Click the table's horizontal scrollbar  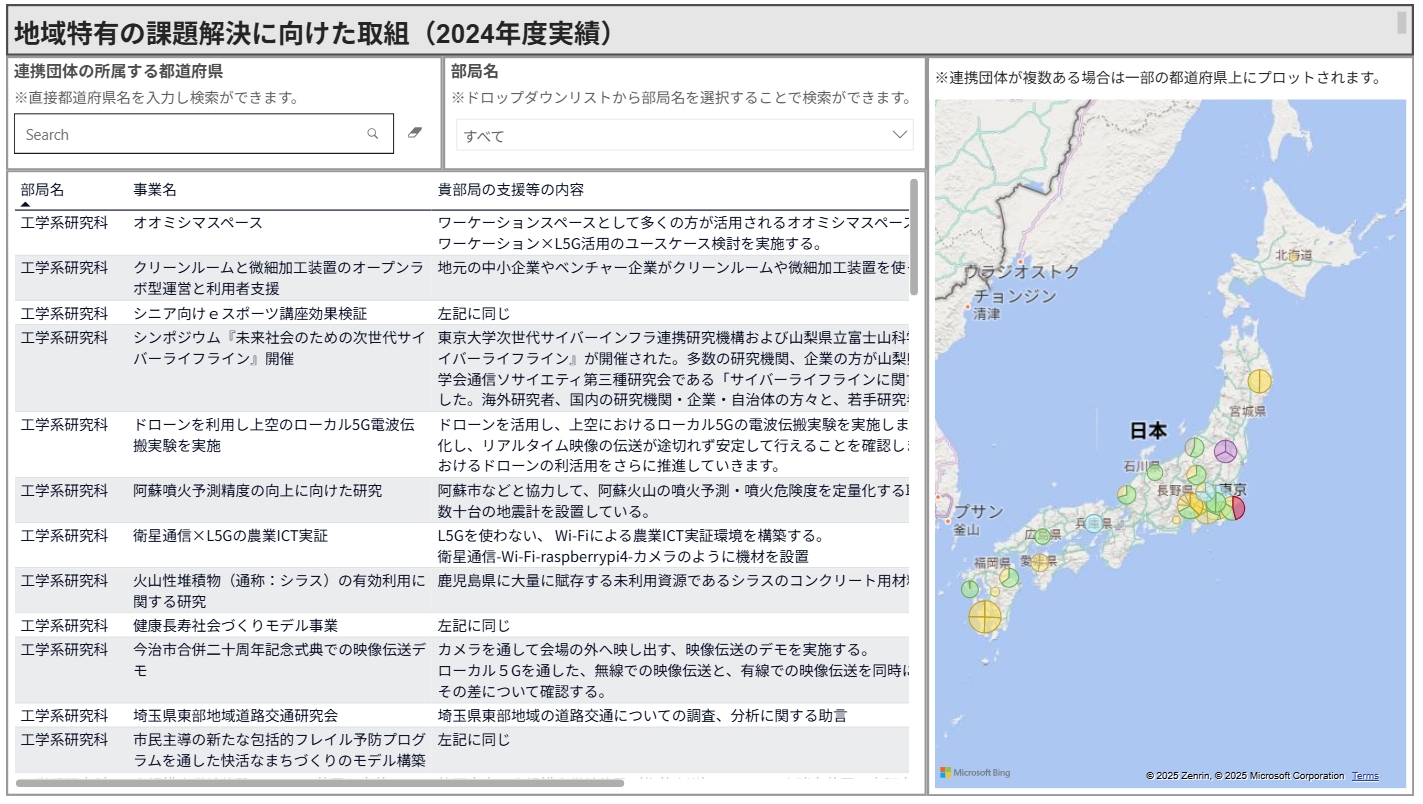[320, 783]
